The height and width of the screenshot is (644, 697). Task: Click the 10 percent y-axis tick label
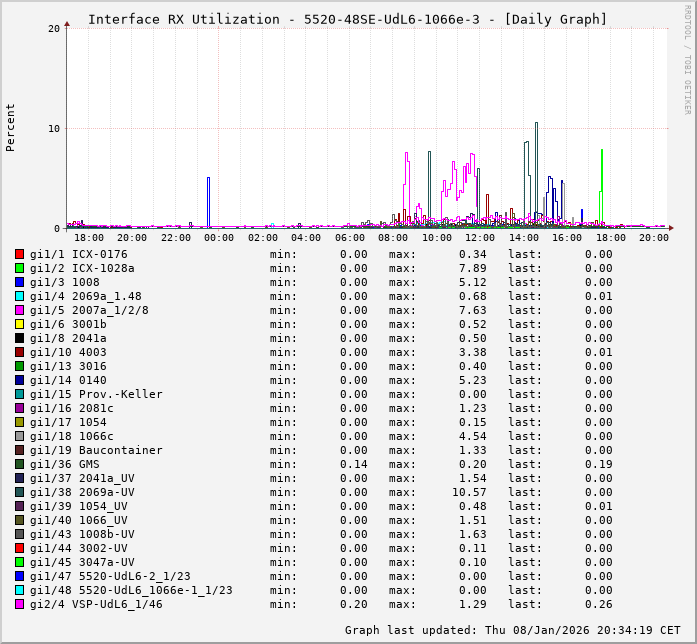[54, 128]
